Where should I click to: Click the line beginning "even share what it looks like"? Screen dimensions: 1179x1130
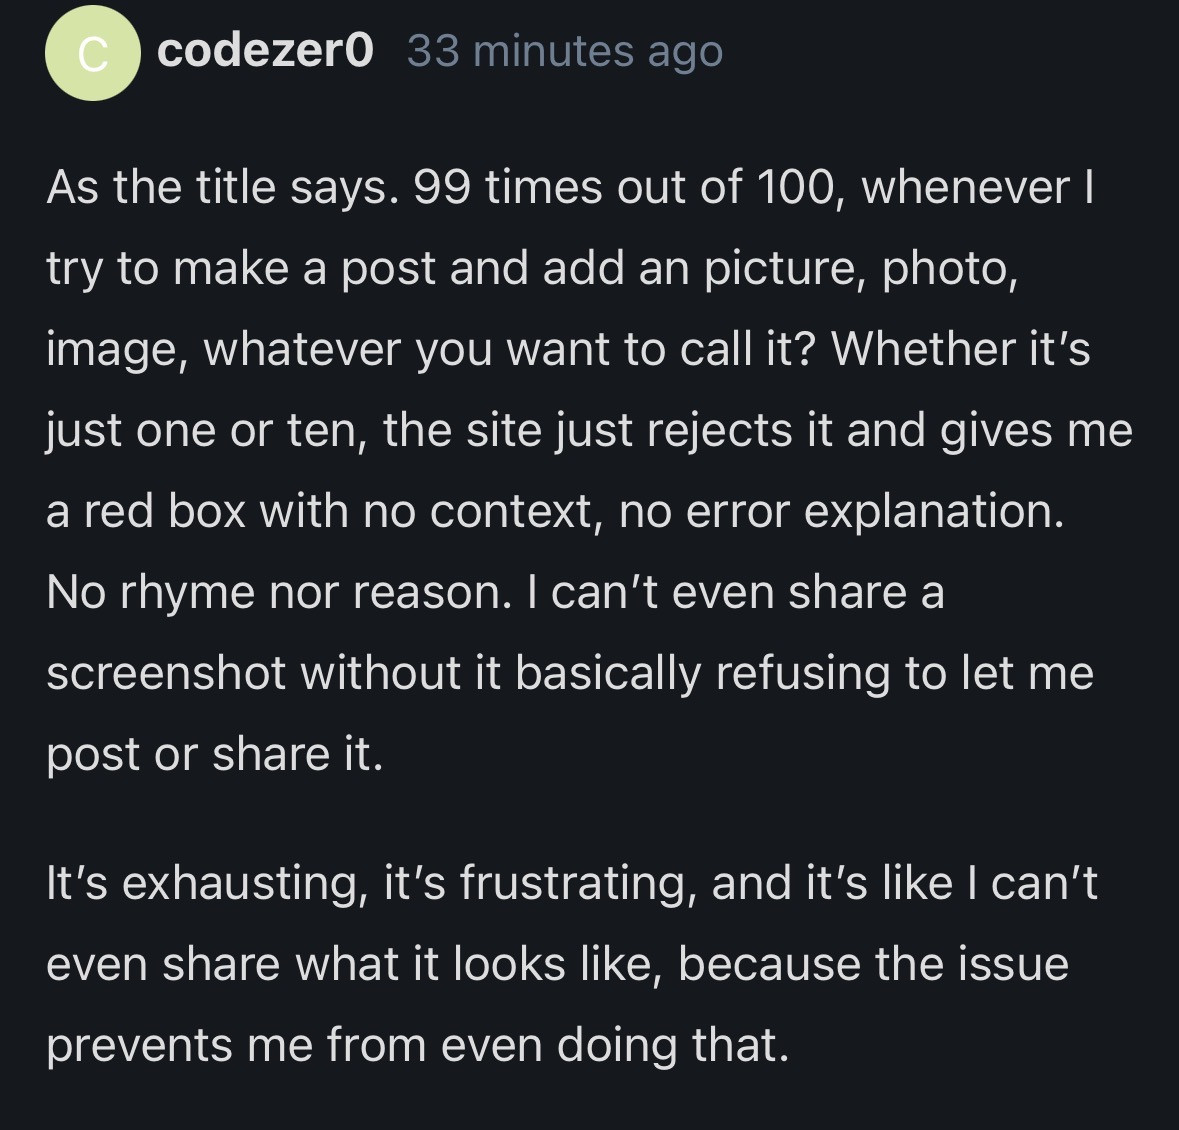coord(557,964)
